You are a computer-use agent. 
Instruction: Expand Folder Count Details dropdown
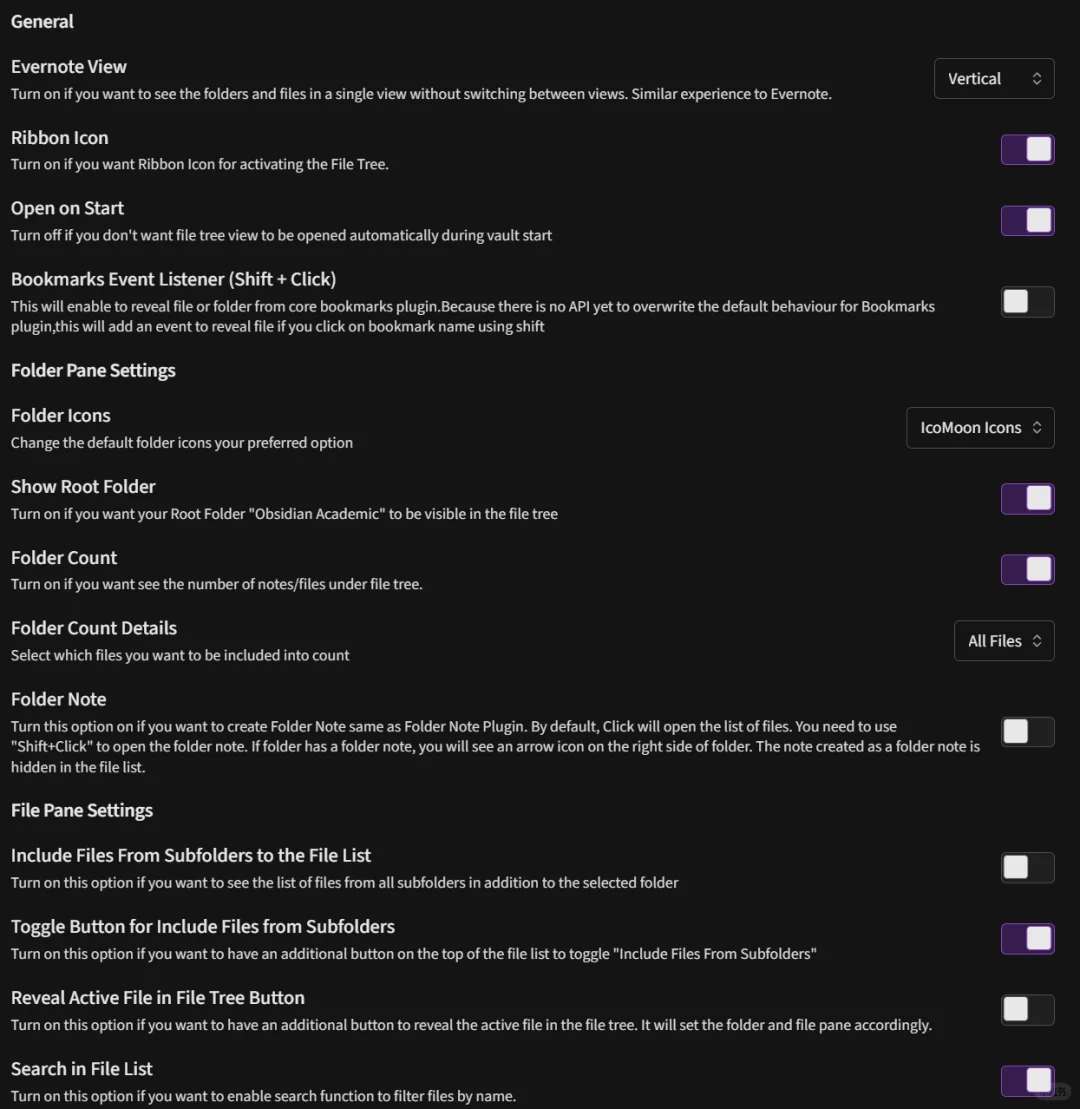coord(1003,641)
